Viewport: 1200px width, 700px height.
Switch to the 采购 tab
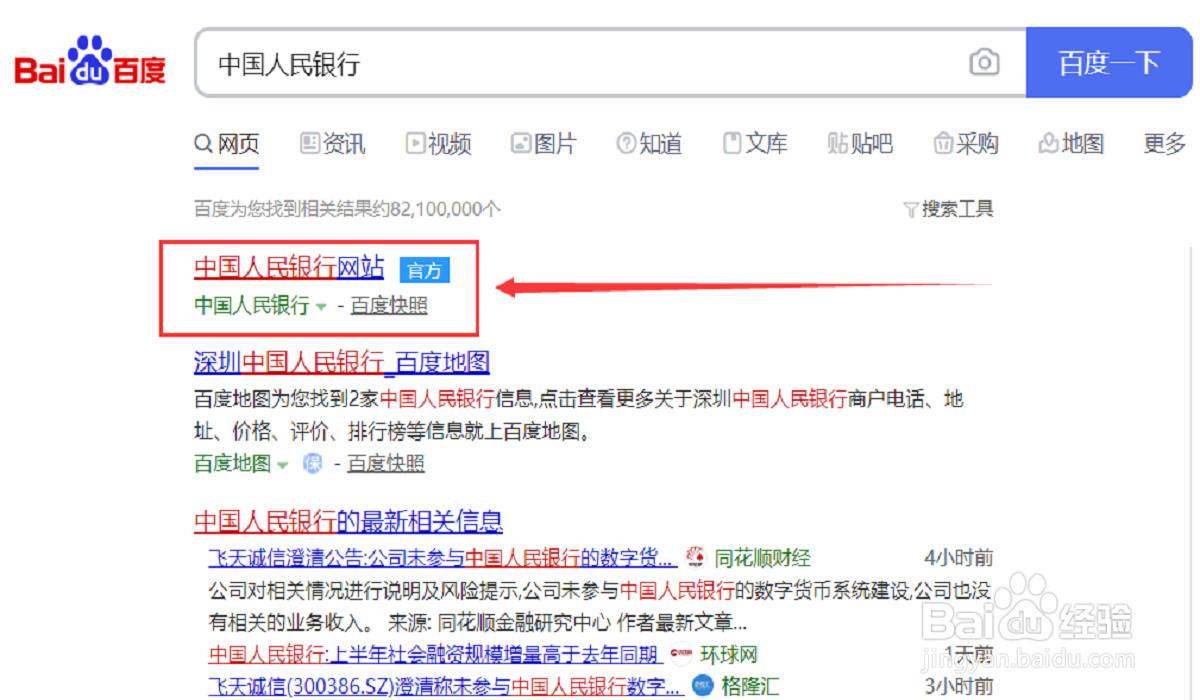[x=966, y=144]
